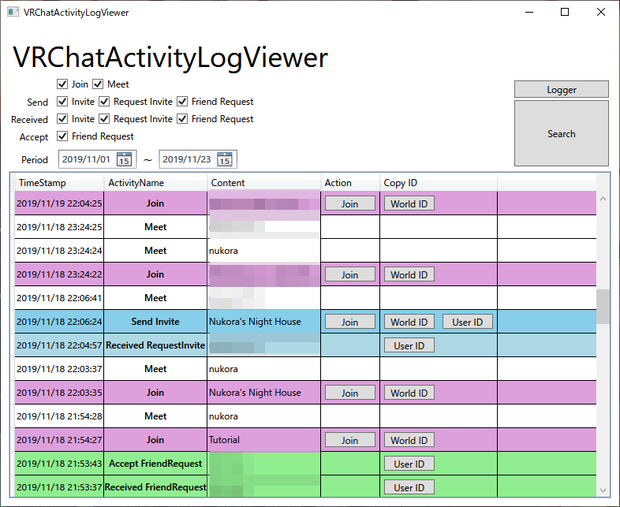Copy User ID in Received RequestInvite row
The image size is (620, 507).
[409, 345]
